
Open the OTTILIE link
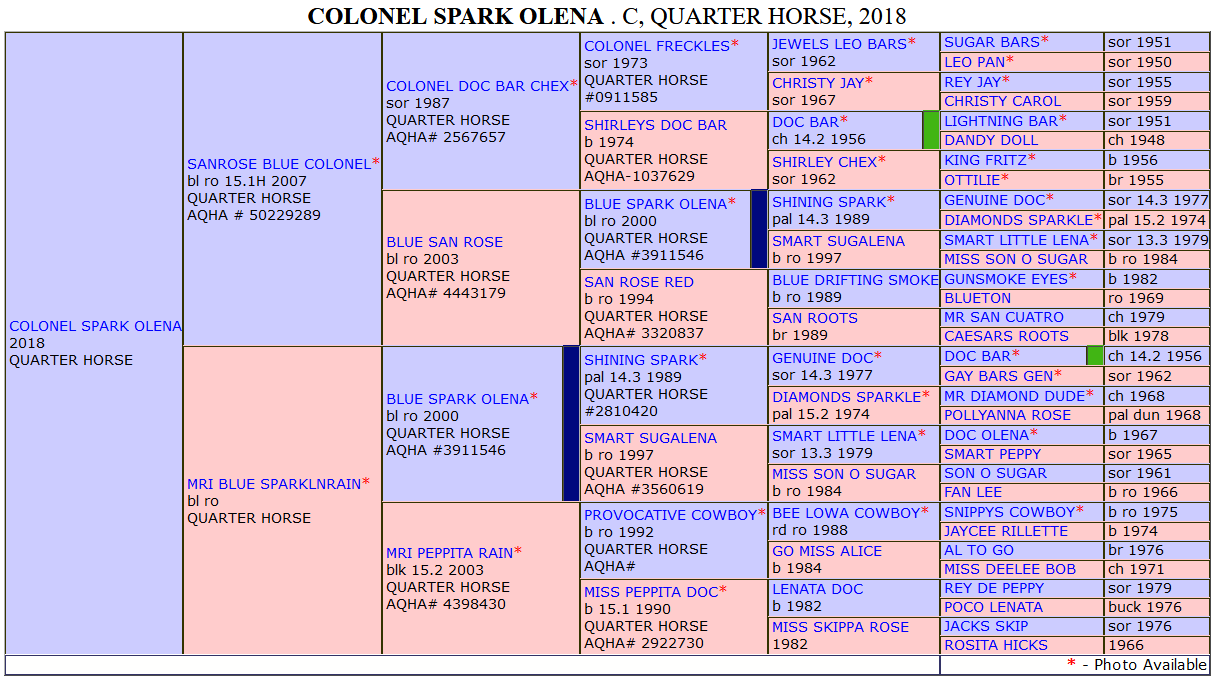(x=971, y=180)
